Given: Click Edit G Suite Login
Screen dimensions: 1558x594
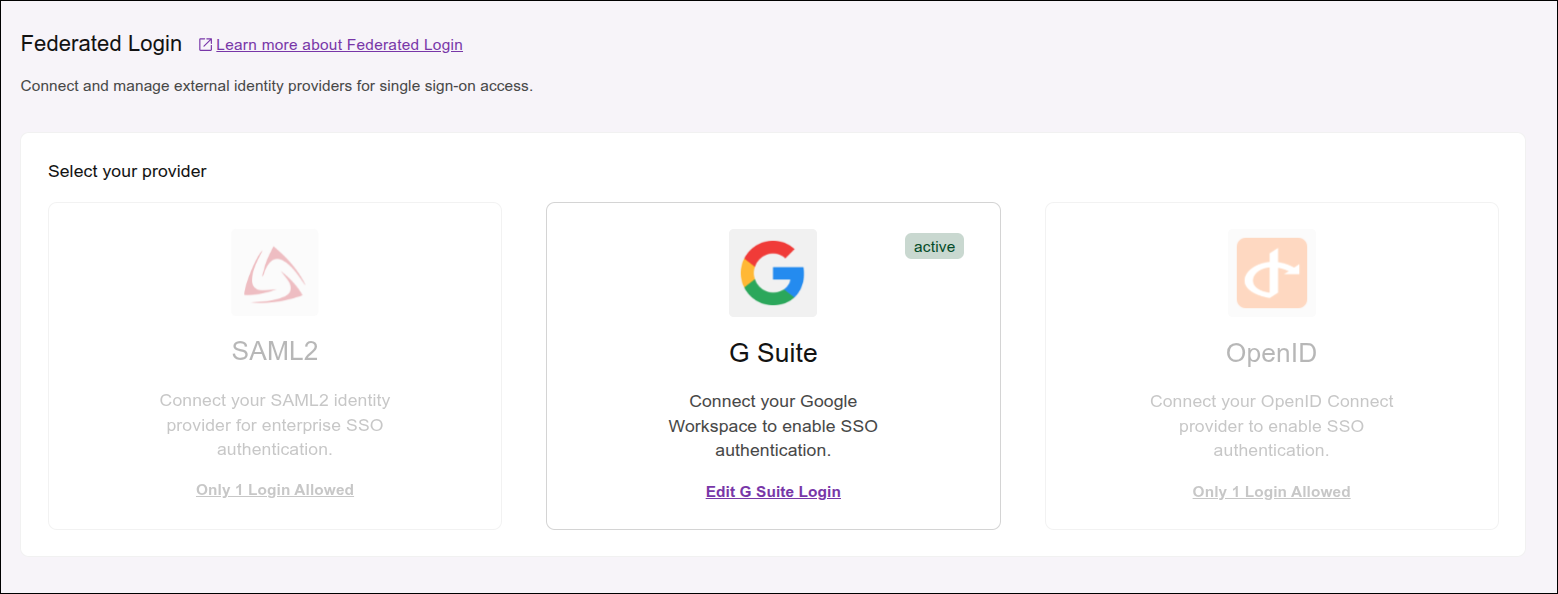Looking at the screenshot, I should click(x=772, y=491).
